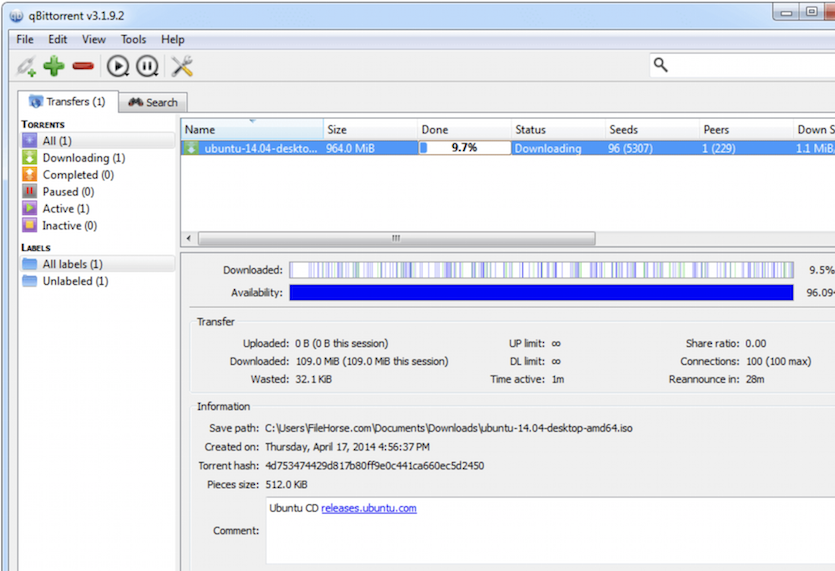Screen dimensions: 835x571
Task: Resume torrents with the play icon
Action: pos(118,66)
